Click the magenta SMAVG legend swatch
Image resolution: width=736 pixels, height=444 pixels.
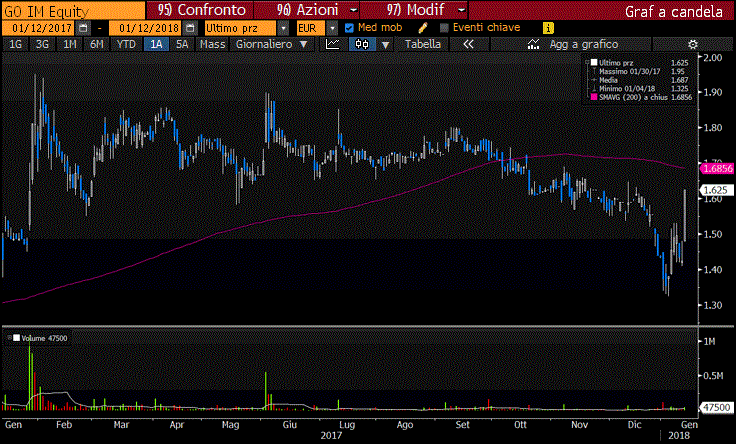[x=594, y=97]
